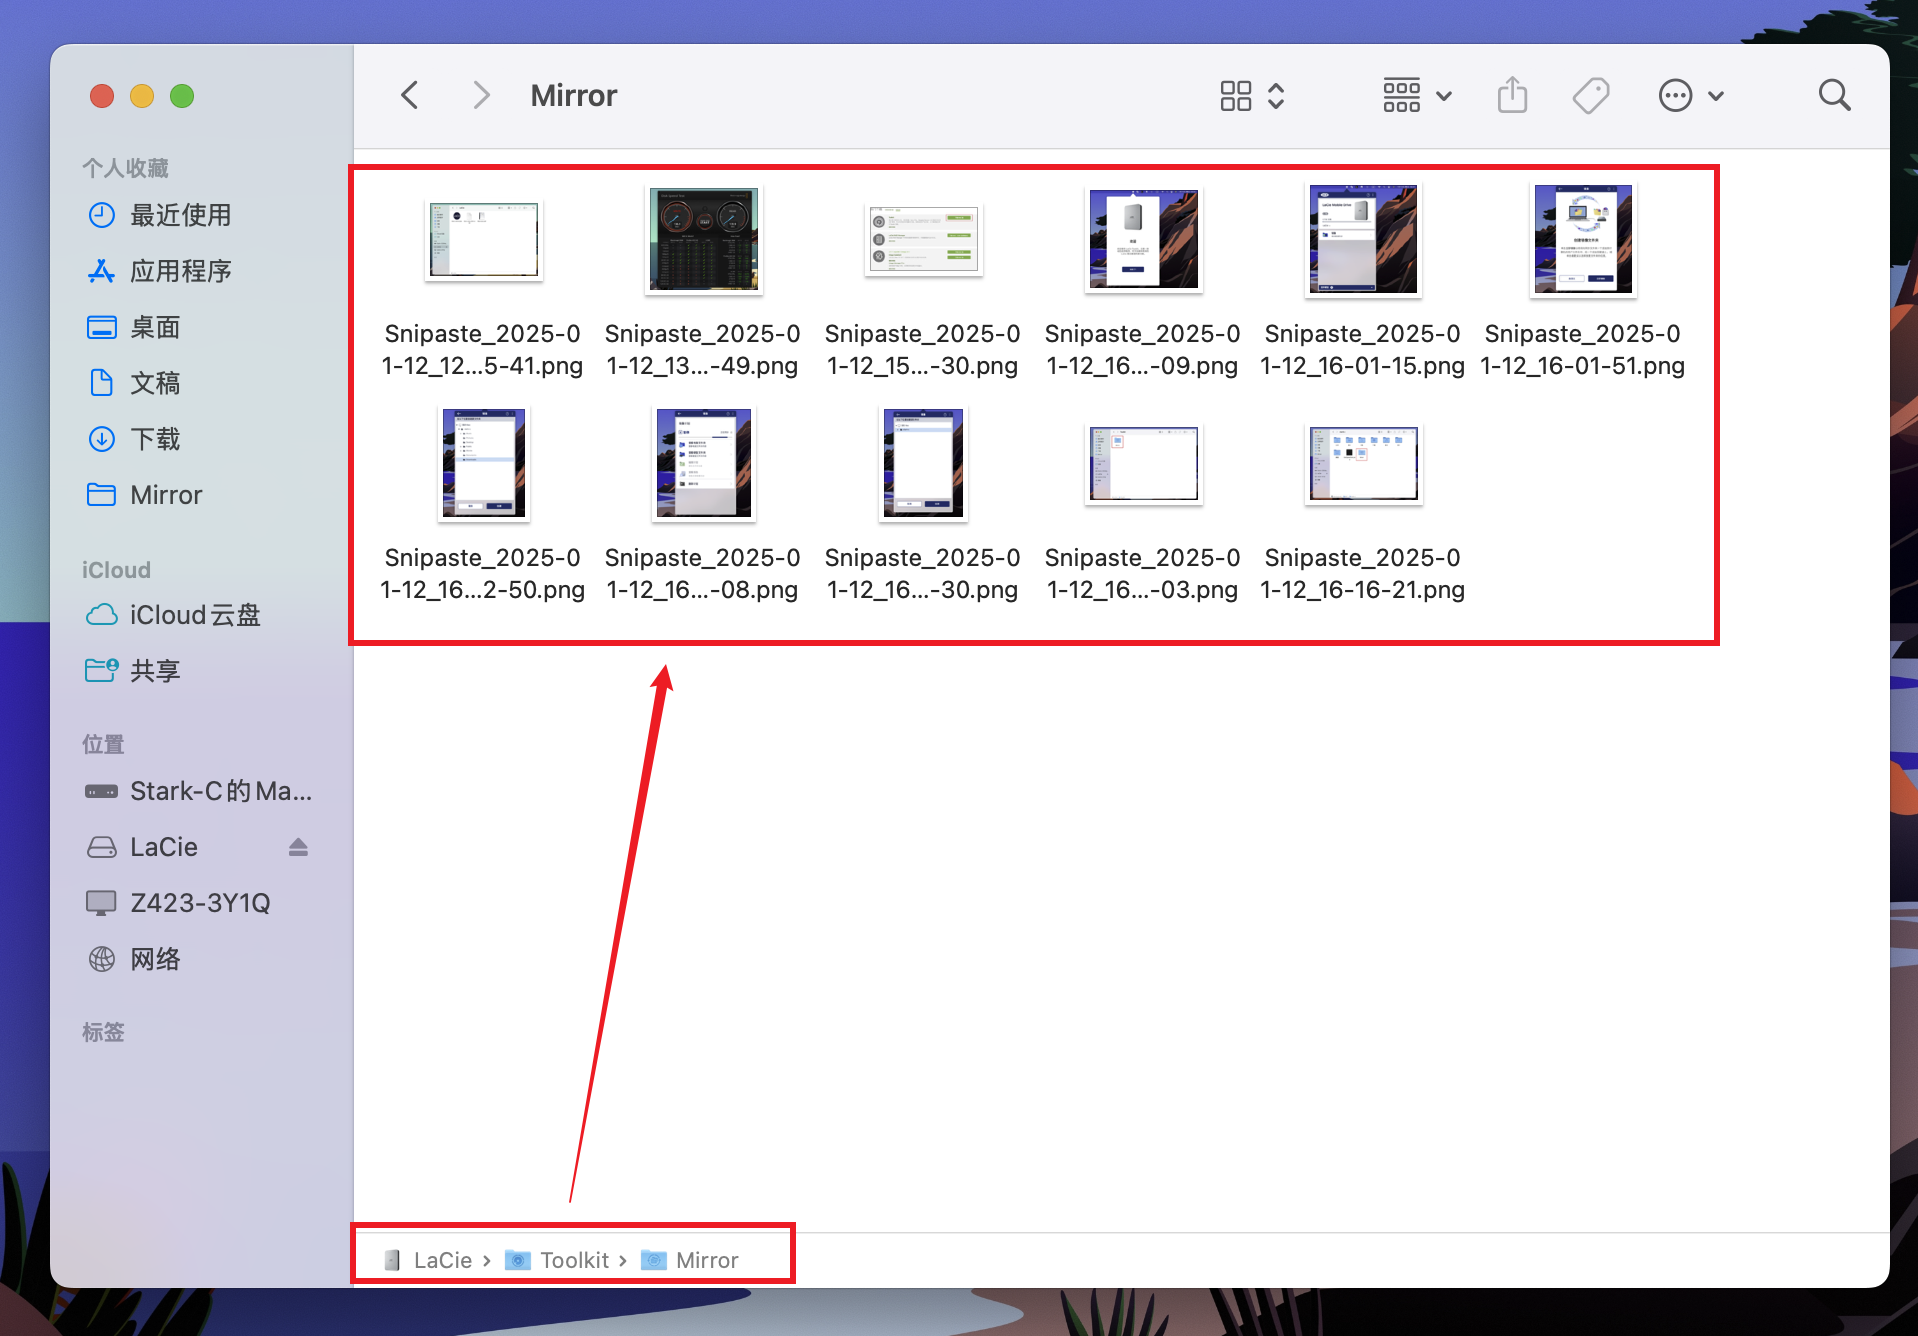The width and height of the screenshot is (1918, 1336).
Task: Select the thumbnail ending -03.png
Action: [x=1143, y=464]
